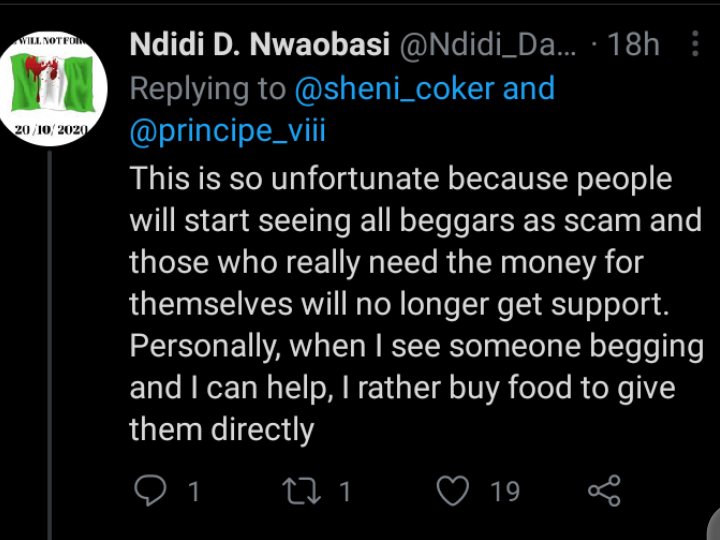The height and width of the screenshot is (540, 720).
Task: Open tweet starting "This is so unfortunate"
Action: pyautogui.click(x=416, y=304)
